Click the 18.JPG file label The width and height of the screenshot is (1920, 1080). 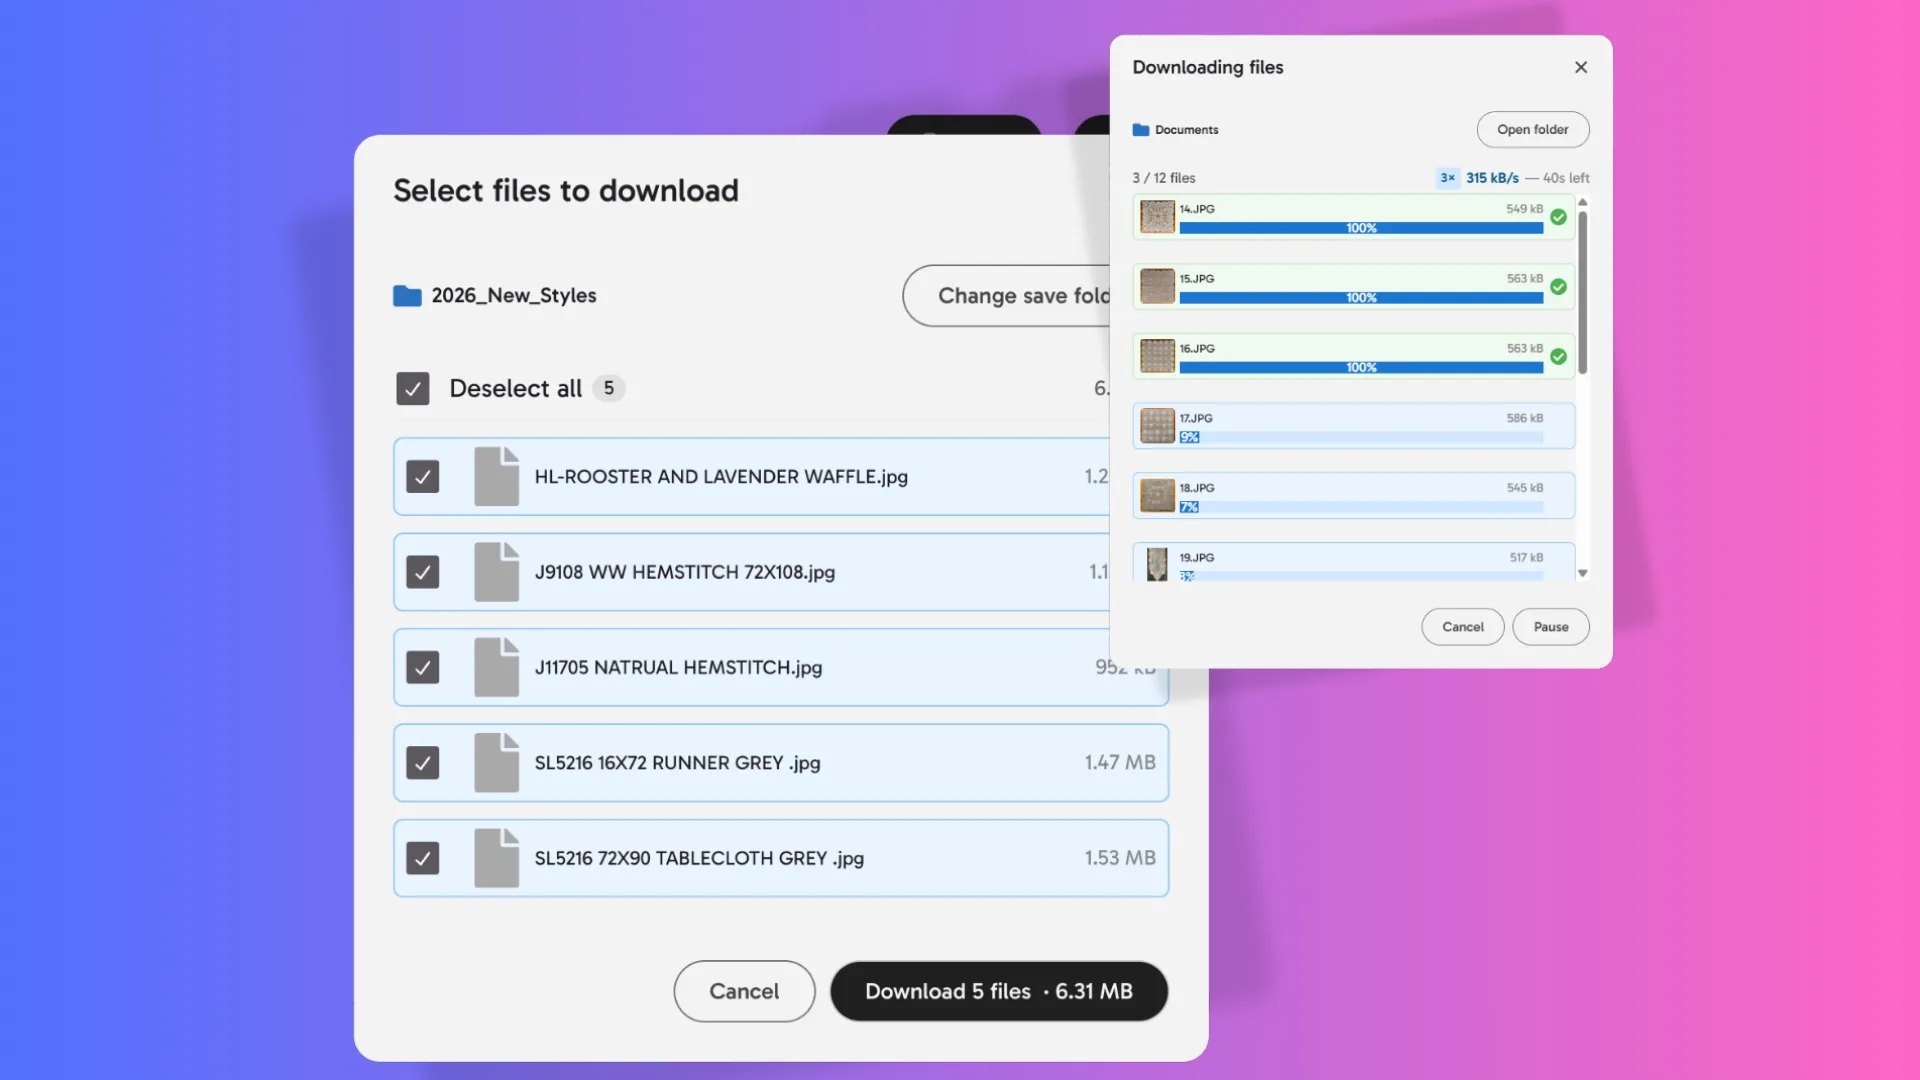coord(1197,488)
